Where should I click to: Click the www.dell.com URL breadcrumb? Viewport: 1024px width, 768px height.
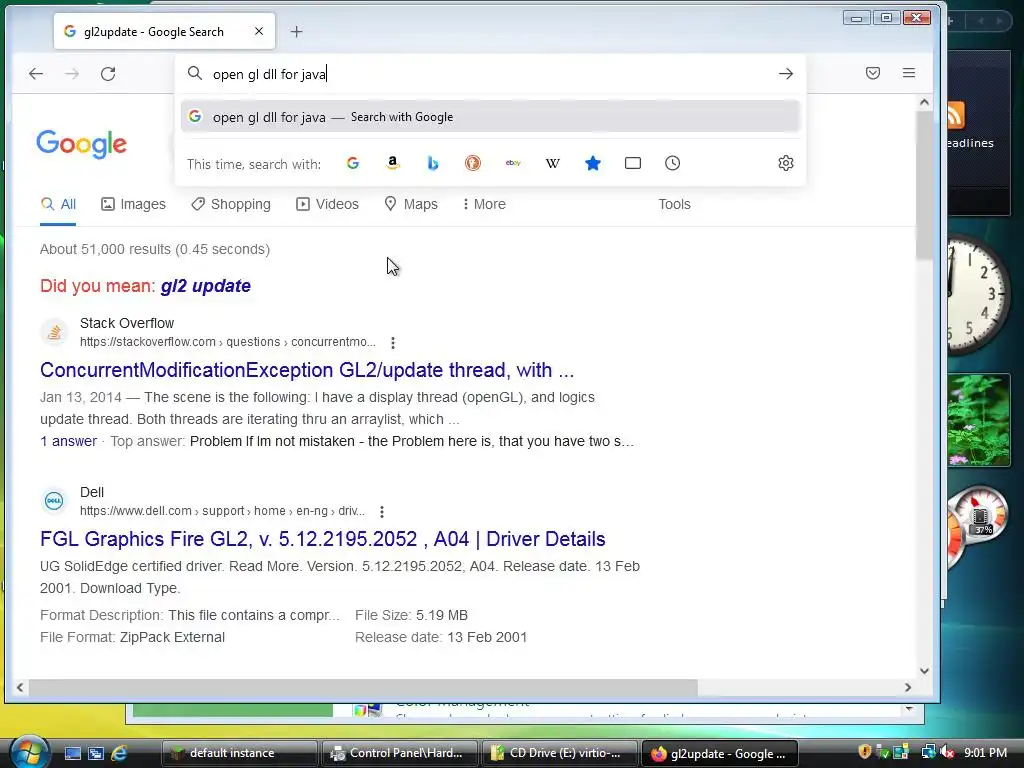(222, 511)
